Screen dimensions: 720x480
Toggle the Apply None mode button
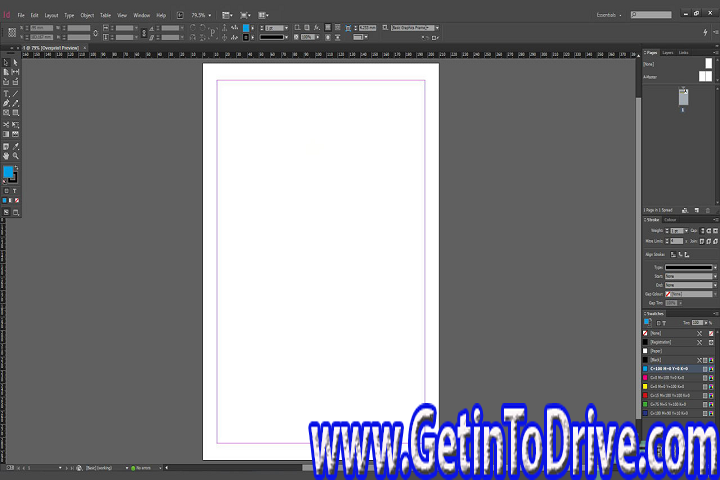[17, 200]
